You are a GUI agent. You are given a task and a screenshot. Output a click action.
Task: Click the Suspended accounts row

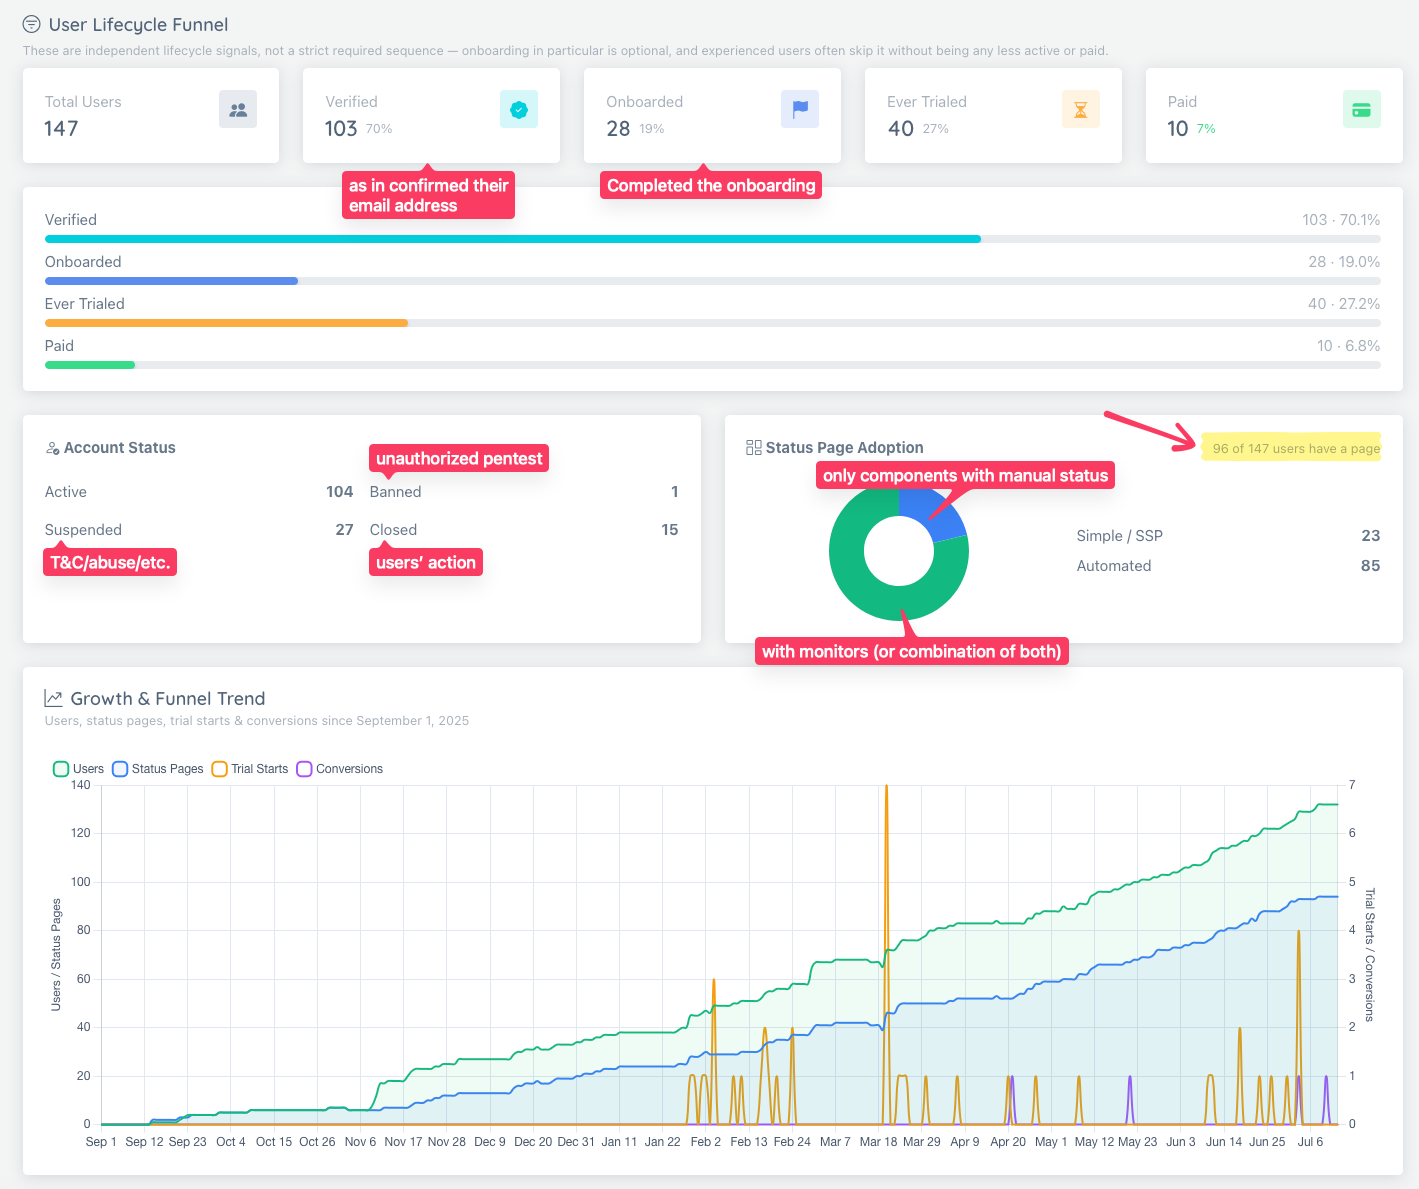(x=199, y=530)
